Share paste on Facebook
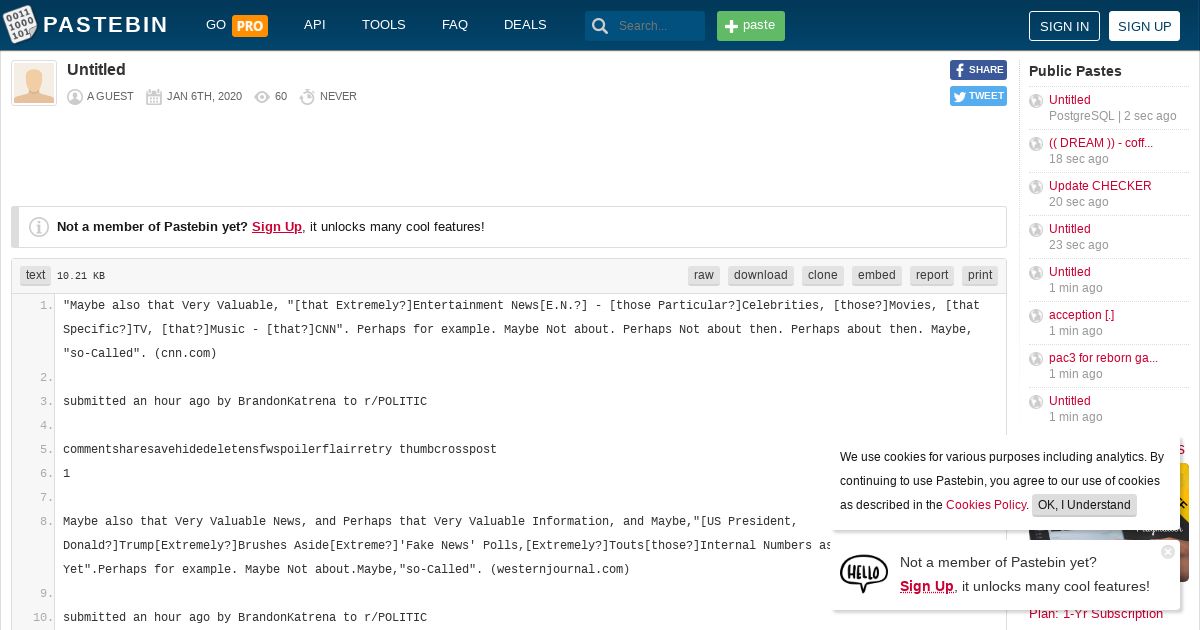 978,70
